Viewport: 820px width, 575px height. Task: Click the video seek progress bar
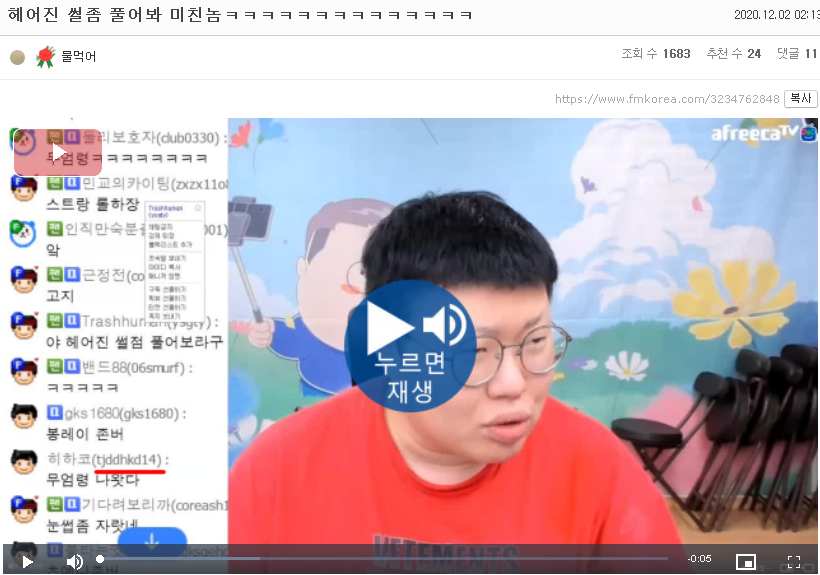coord(383,559)
